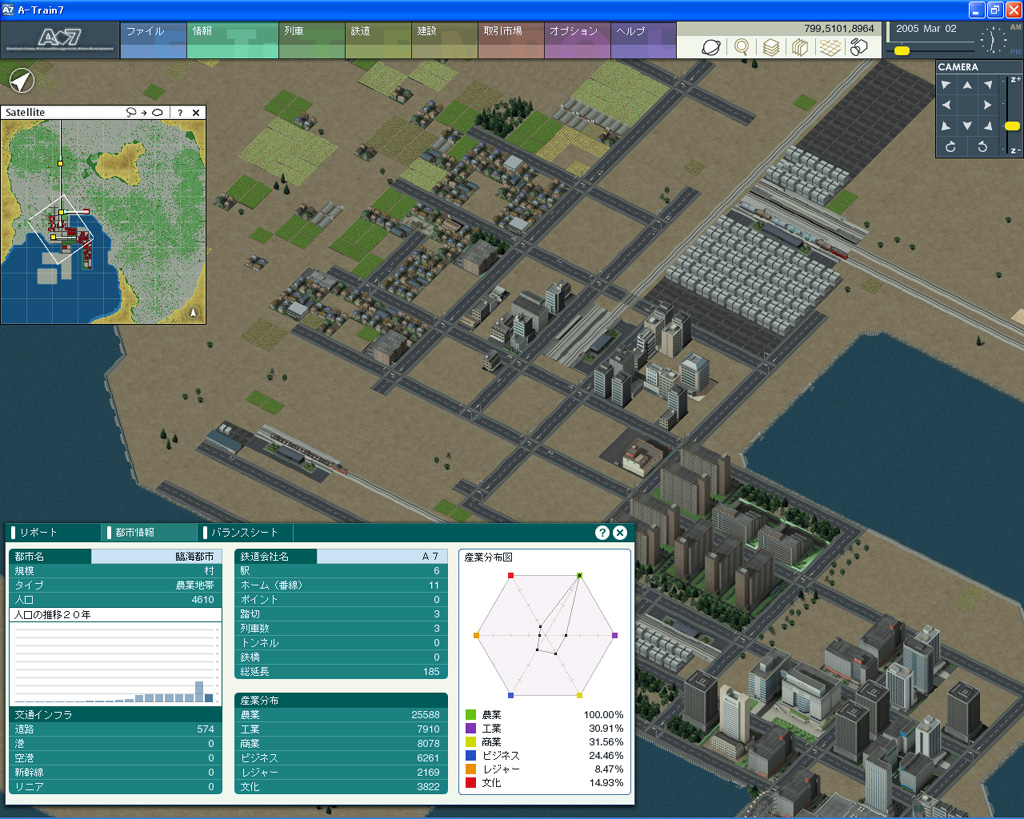Viewport: 1024px width, 819px height.
Task: Click the 列車数 3 row
Action: (340, 628)
